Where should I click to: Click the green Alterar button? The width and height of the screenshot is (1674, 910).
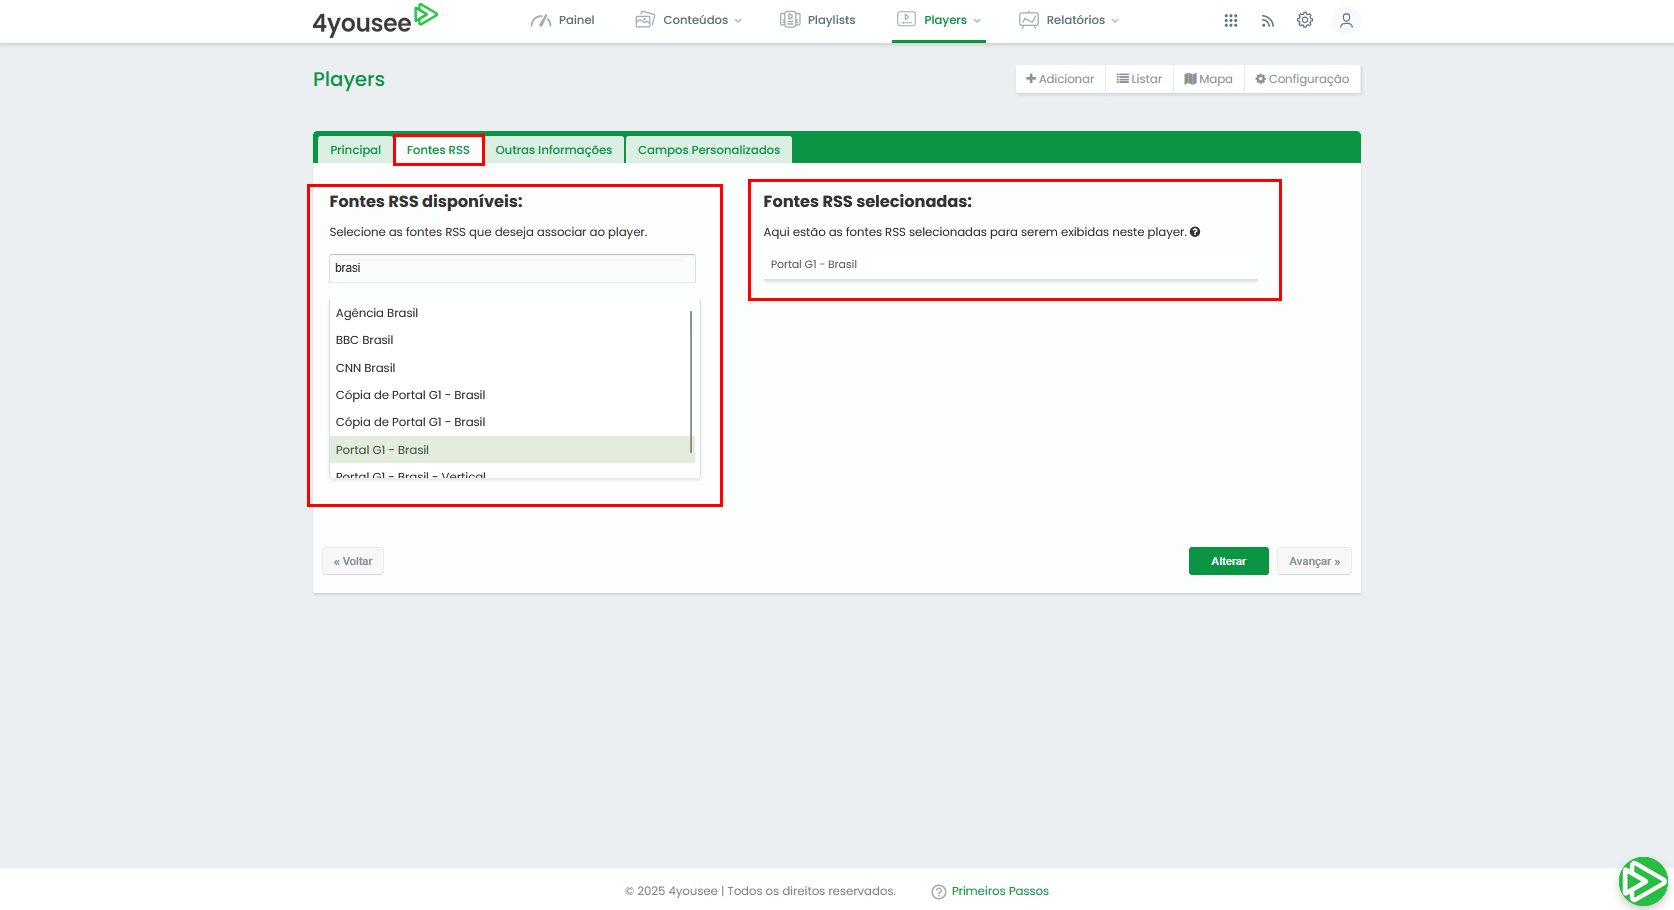1228,561
